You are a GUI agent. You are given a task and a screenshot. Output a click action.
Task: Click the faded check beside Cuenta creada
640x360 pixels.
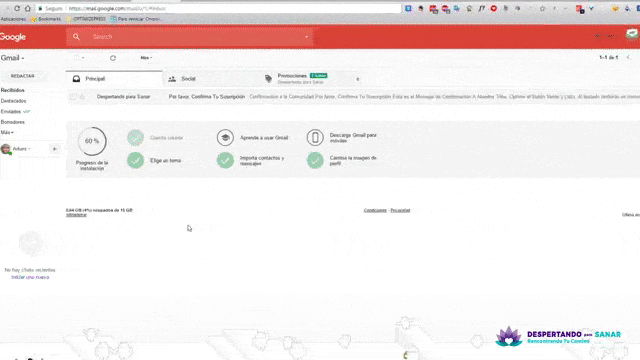click(x=136, y=138)
